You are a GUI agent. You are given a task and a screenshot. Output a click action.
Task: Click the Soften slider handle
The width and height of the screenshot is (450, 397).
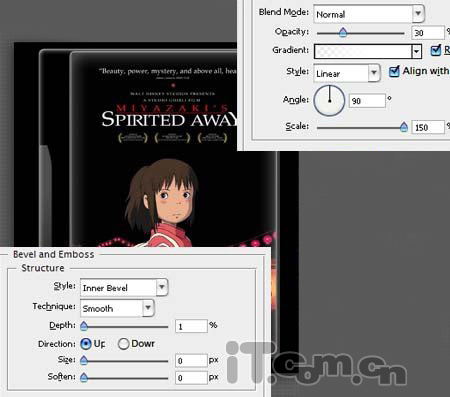point(84,378)
